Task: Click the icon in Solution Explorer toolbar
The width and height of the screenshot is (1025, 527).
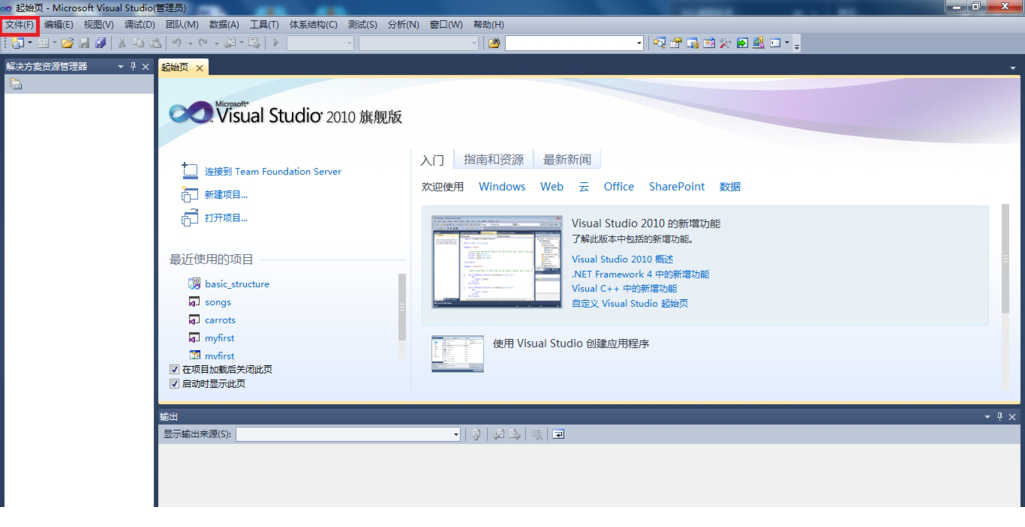Action: point(16,84)
